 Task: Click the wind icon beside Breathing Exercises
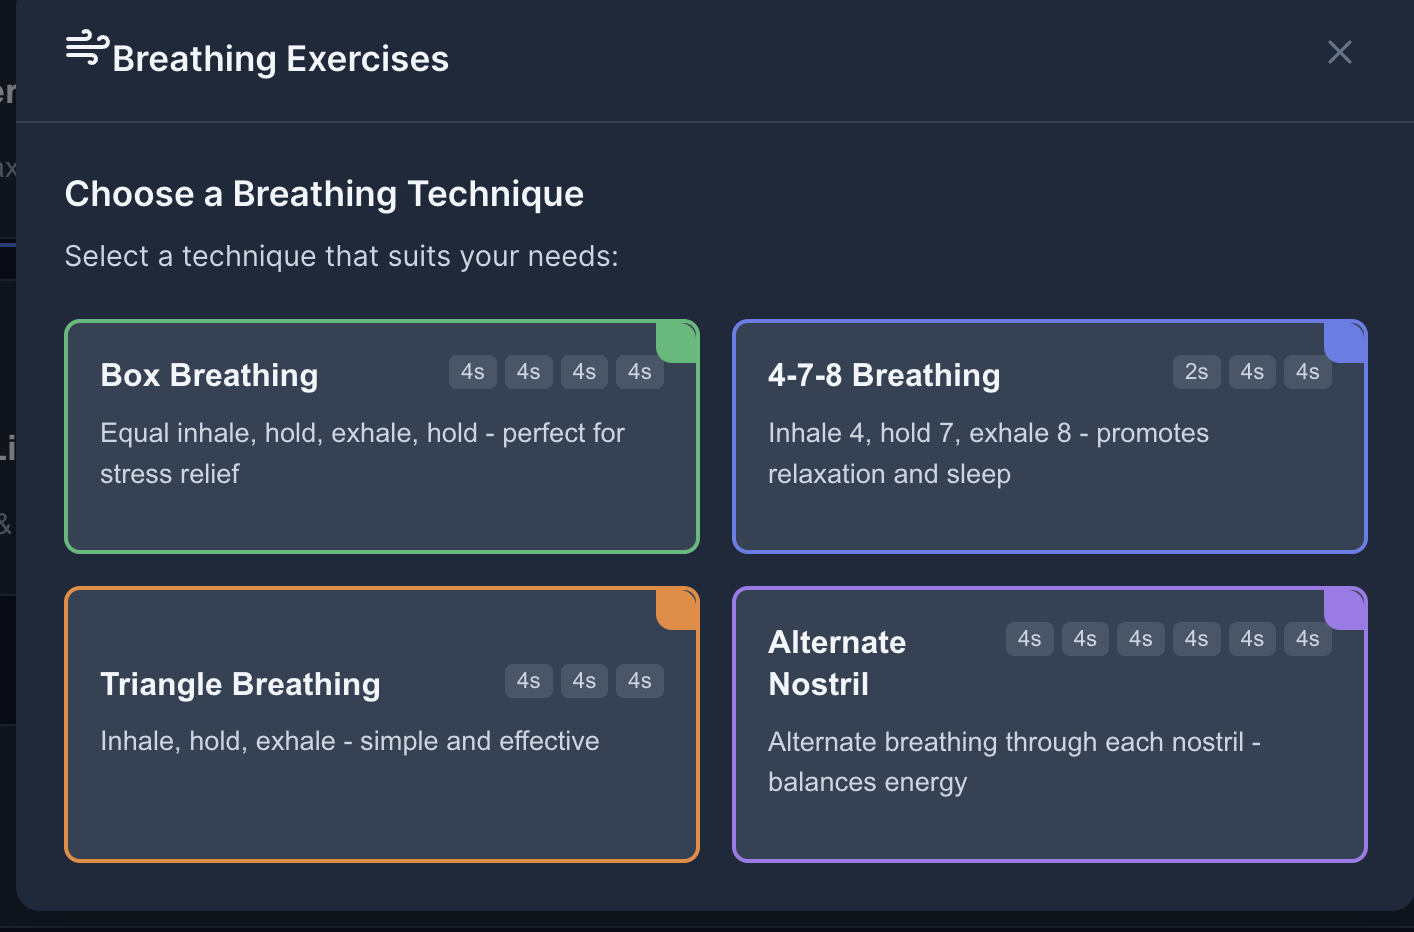click(86, 48)
